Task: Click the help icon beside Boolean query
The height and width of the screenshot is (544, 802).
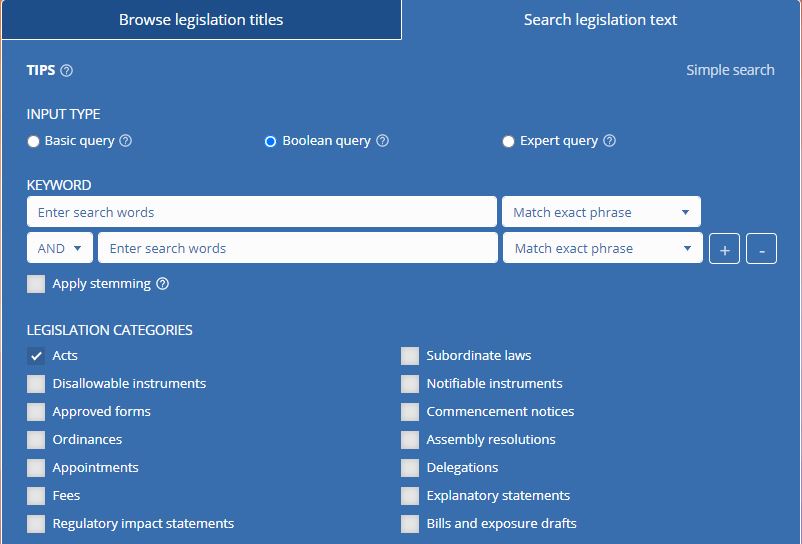Action: pyautogui.click(x=382, y=141)
